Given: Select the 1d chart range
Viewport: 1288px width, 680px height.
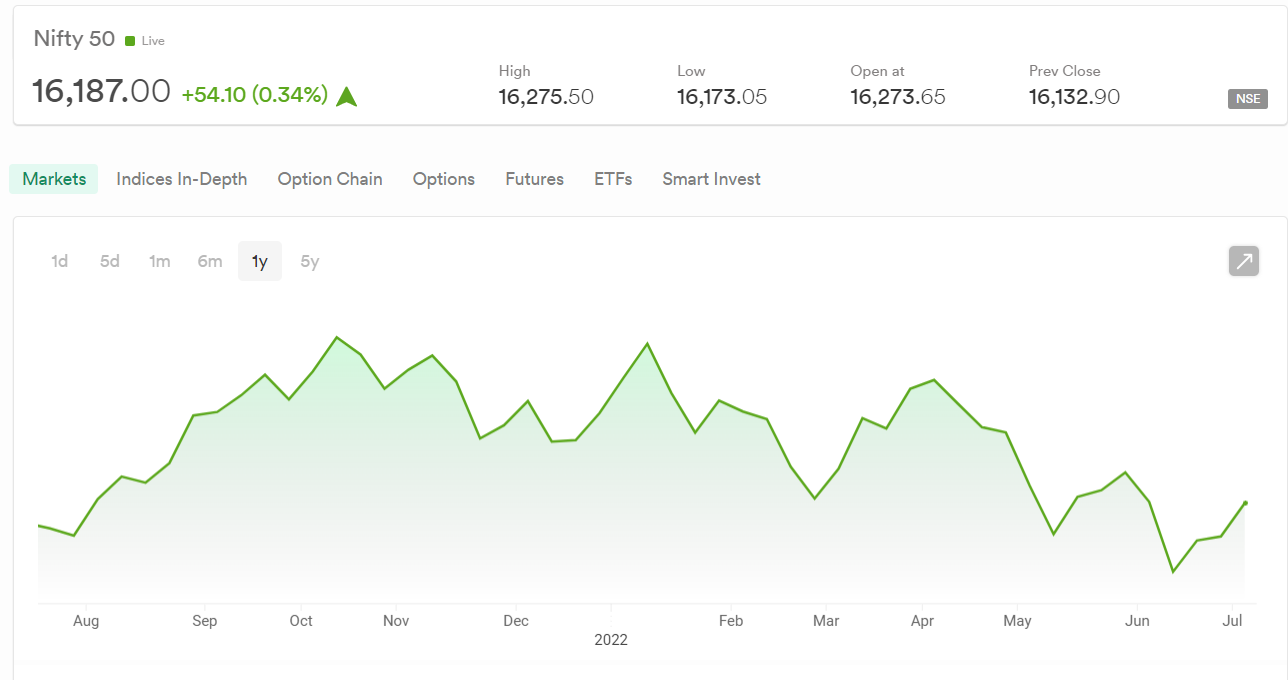Looking at the screenshot, I should coord(60,261).
